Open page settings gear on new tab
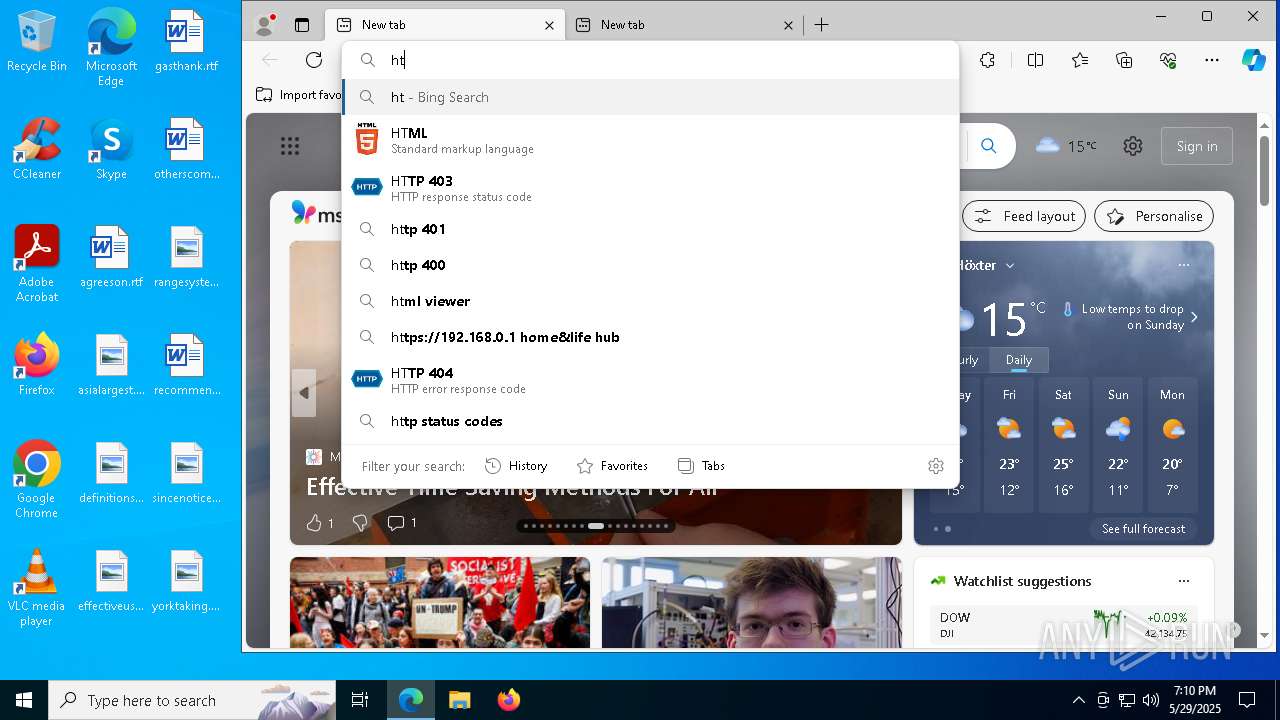The height and width of the screenshot is (720, 1280). 1132,146
